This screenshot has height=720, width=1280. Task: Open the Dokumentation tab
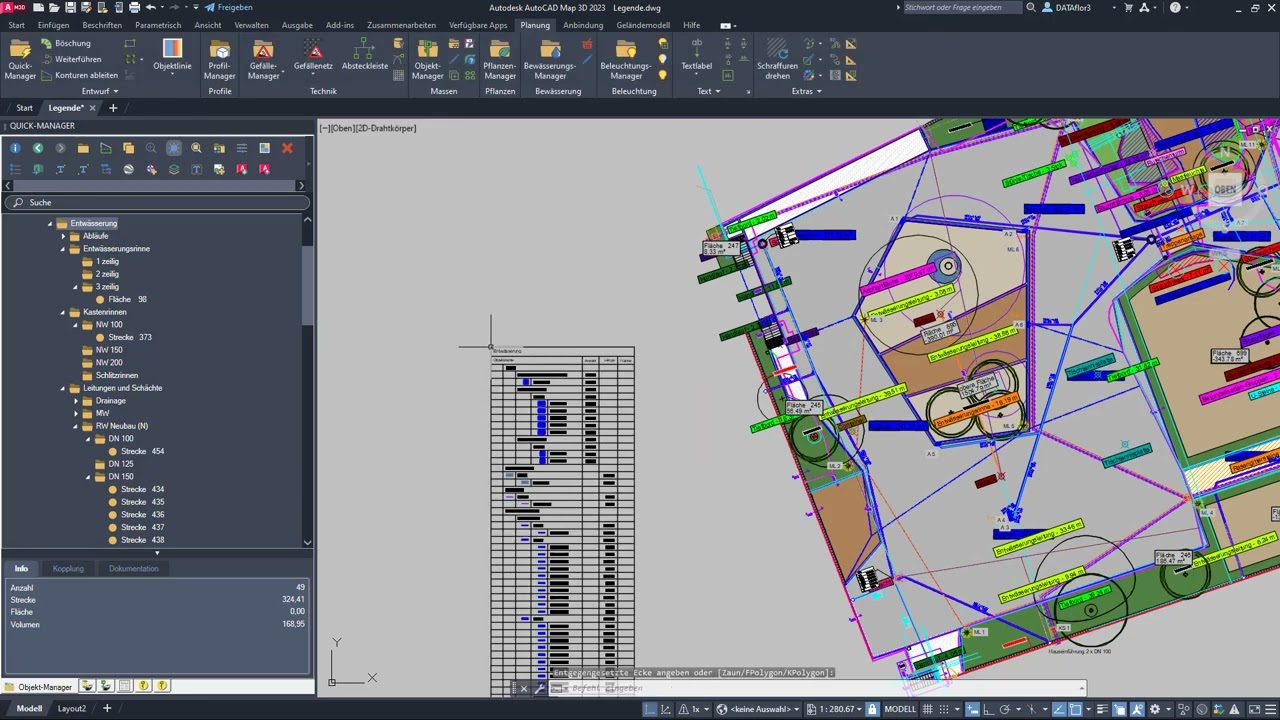134,568
